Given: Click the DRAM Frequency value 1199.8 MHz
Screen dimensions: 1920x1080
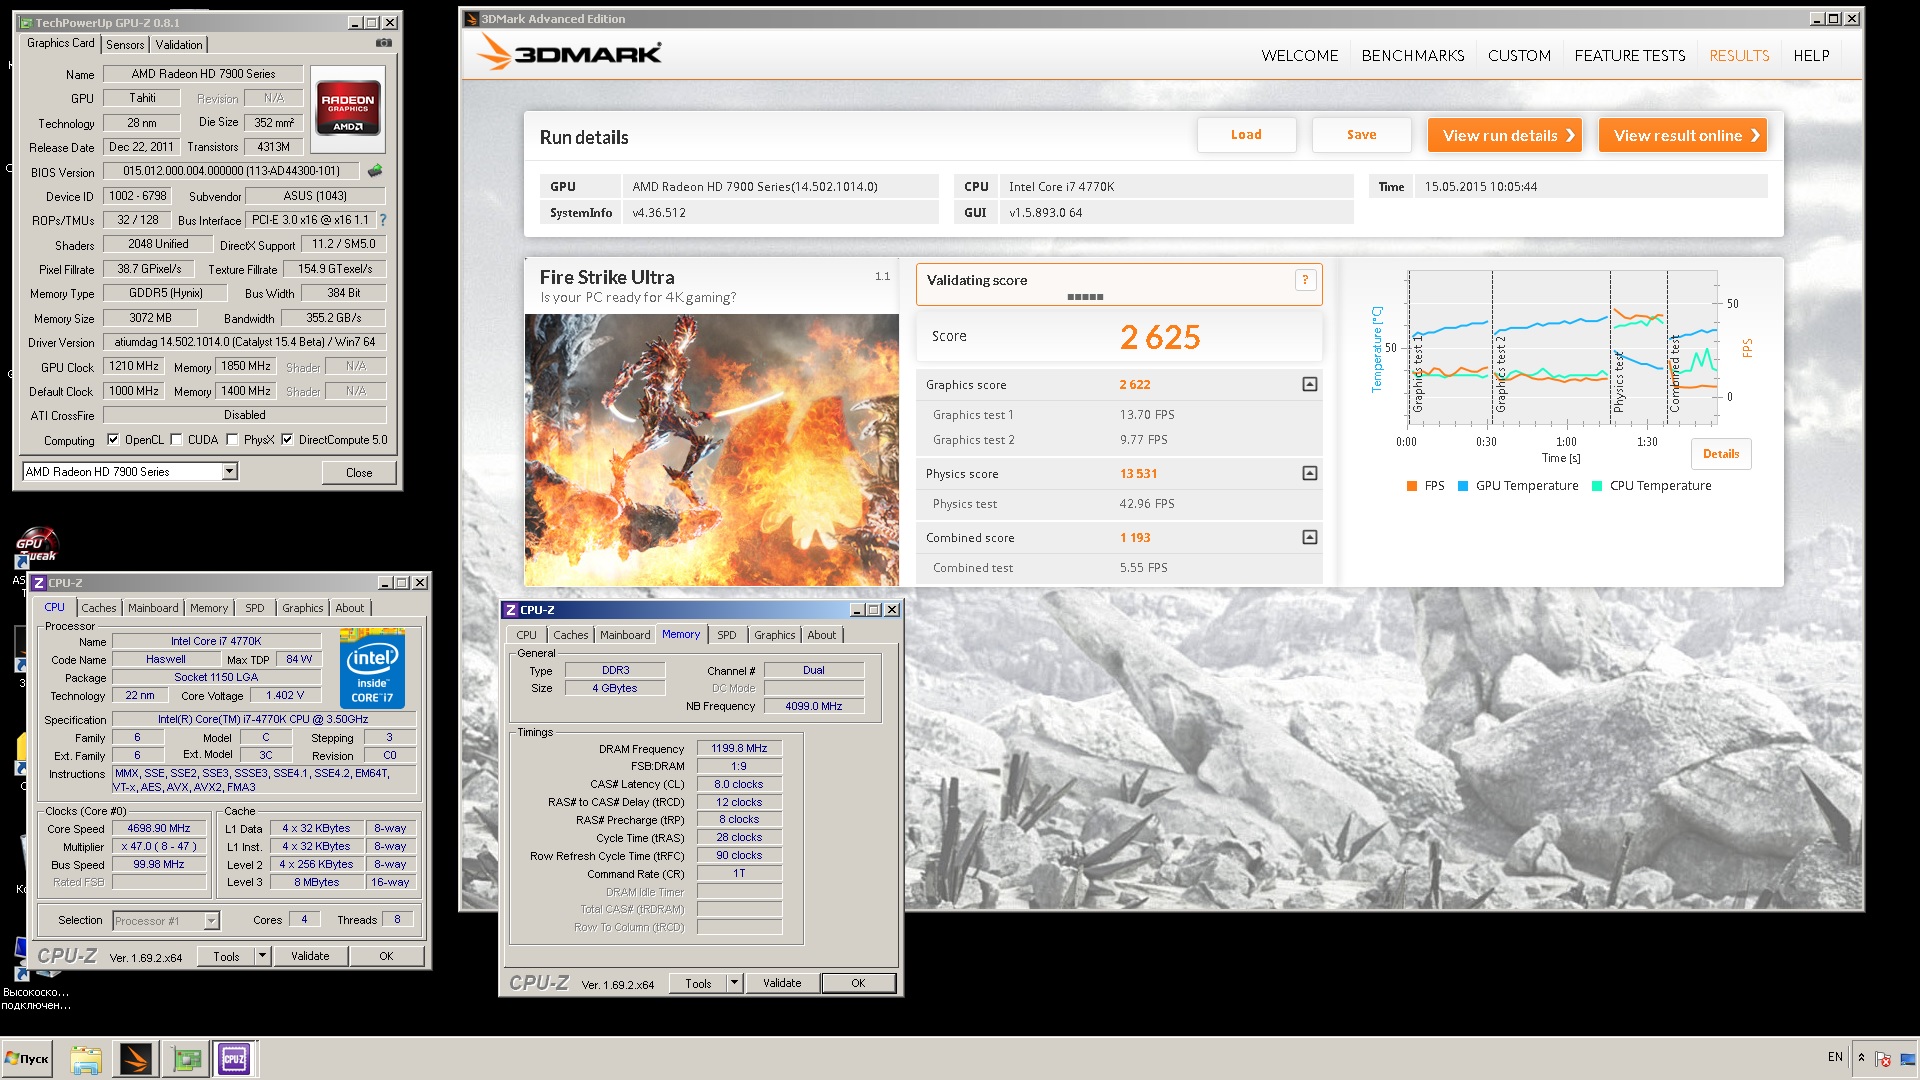Looking at the screenshot, I should point(739,748).
